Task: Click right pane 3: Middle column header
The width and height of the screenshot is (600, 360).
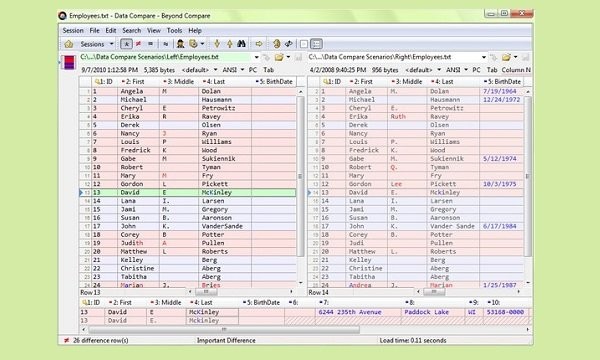Action: [407, 81]
